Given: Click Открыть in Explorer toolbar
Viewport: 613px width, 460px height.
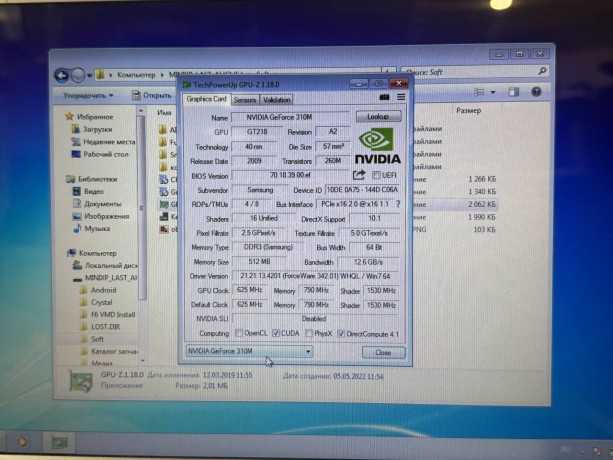Looking at the screenshot, I should pyautogui.click(x=152, y=95).
